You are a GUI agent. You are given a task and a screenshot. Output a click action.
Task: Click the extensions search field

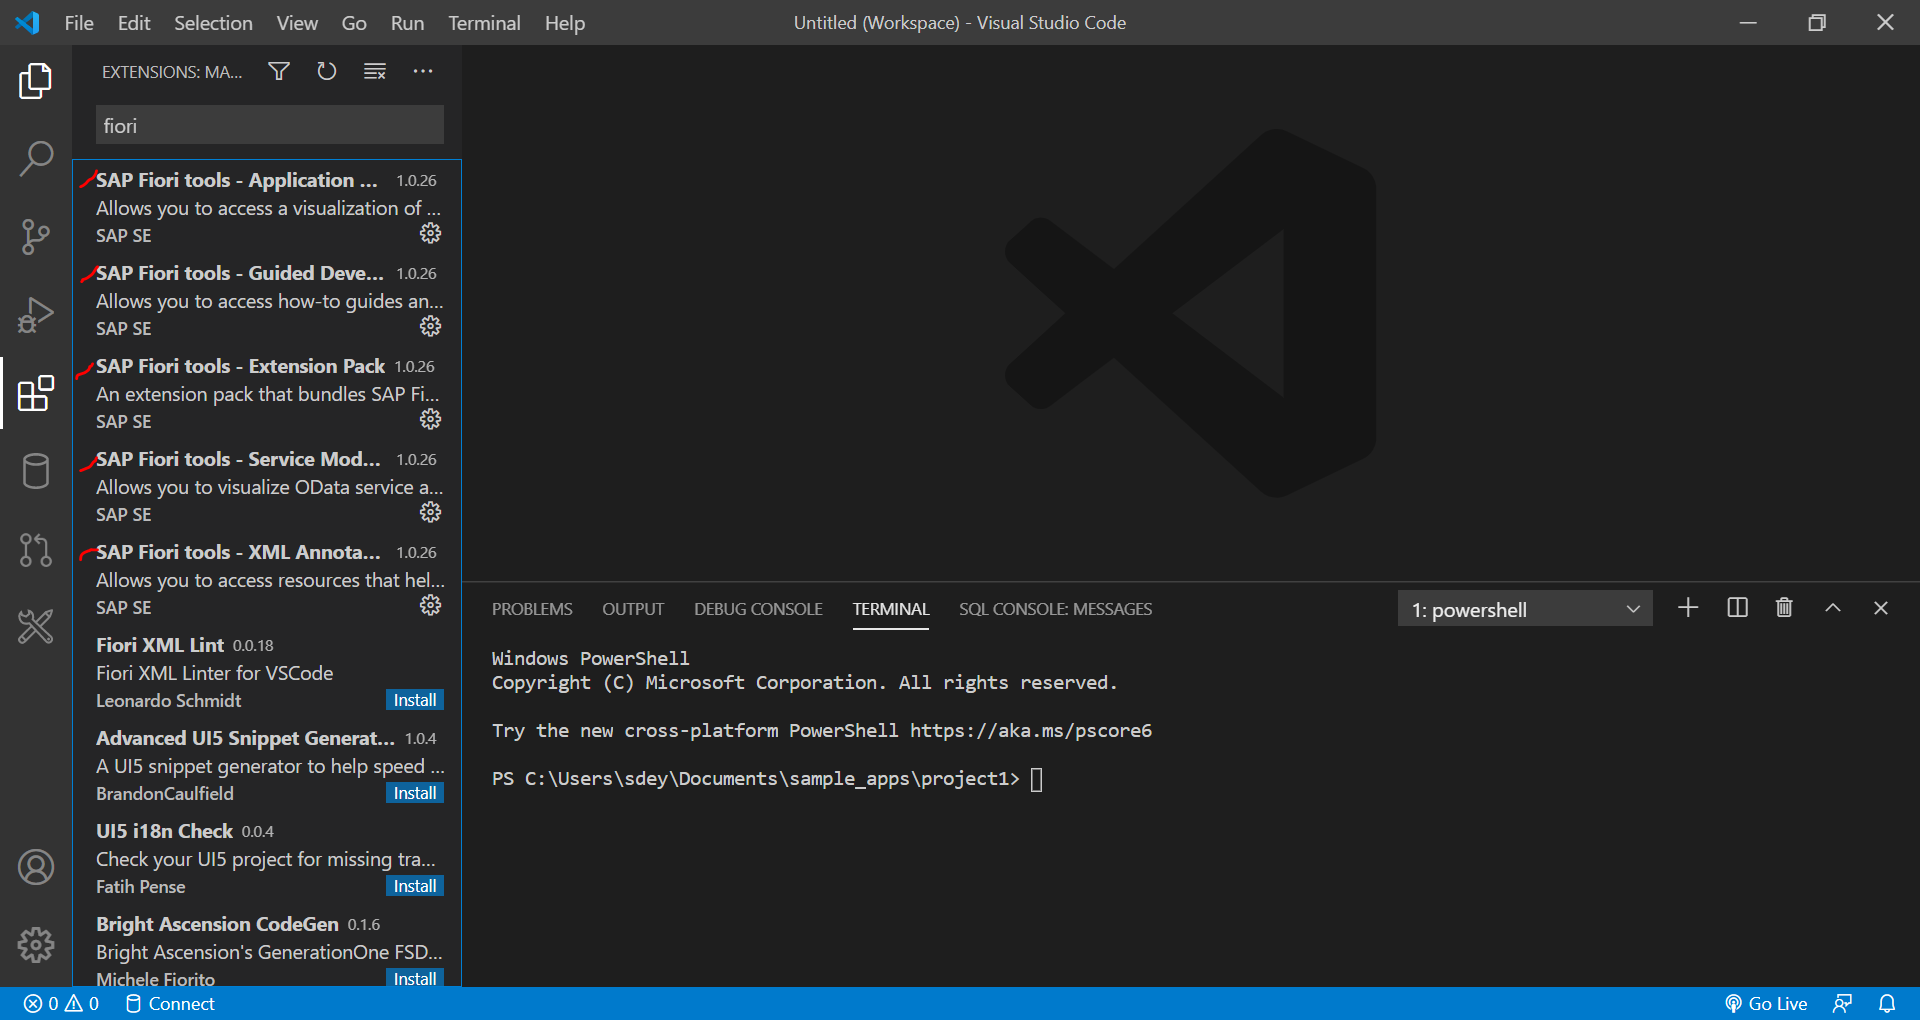click(x=269, y=126)
